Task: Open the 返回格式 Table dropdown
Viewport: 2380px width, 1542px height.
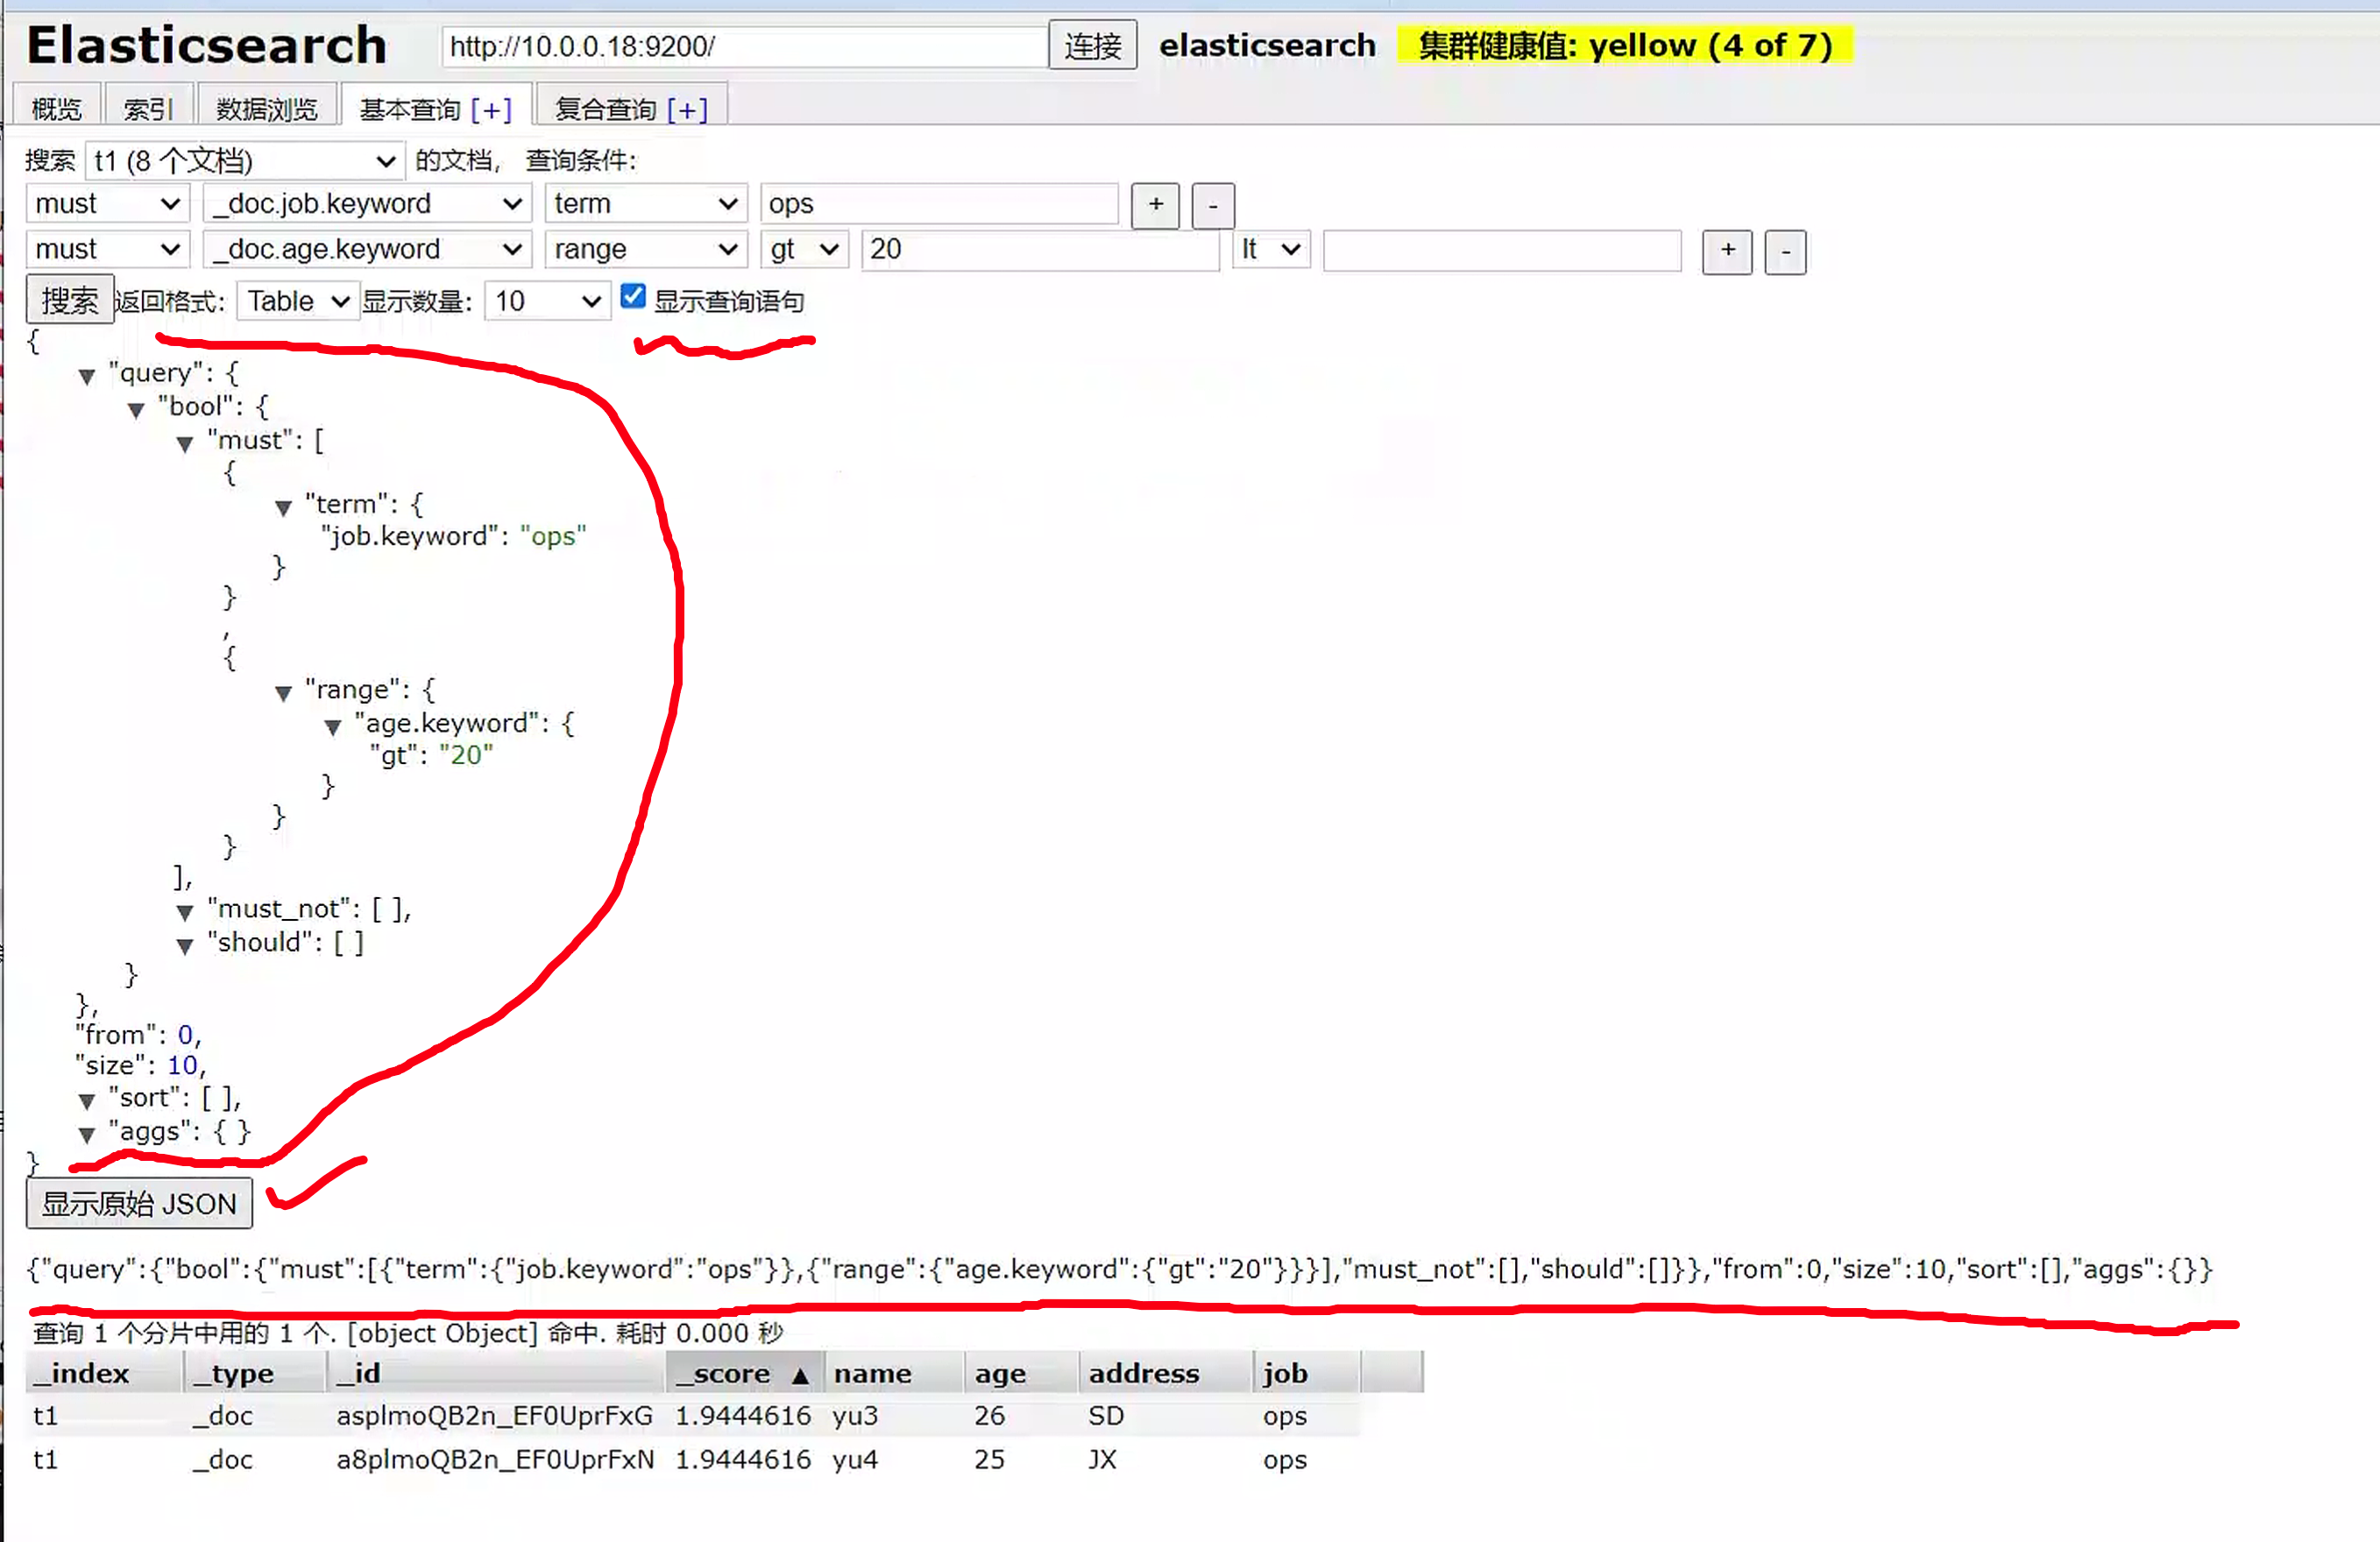Action: pos(297,301)
